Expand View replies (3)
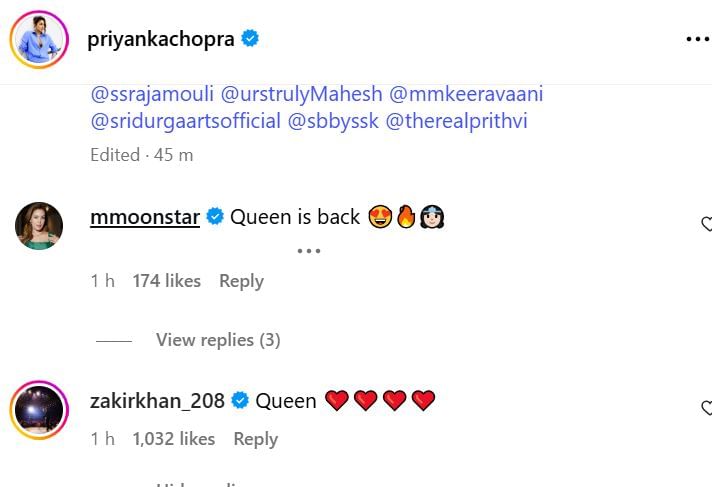Viewport: 712px width, 487px height. 218,340
